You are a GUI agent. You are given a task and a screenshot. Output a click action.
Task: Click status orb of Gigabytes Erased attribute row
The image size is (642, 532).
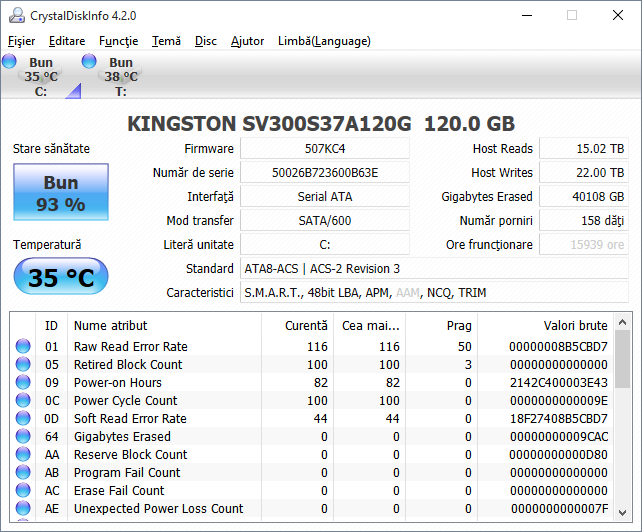23,436
